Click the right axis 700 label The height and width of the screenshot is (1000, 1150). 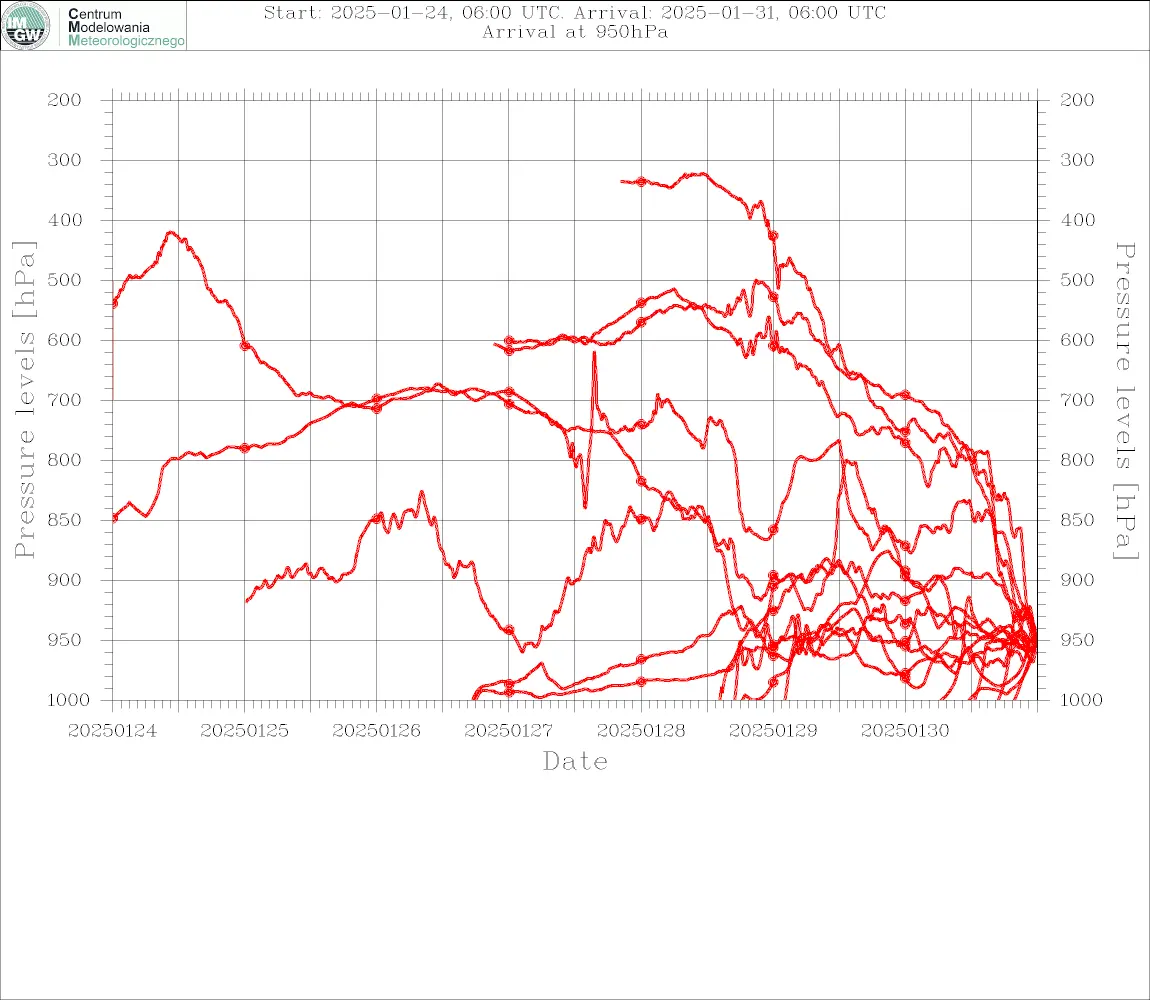(1077, 401)
